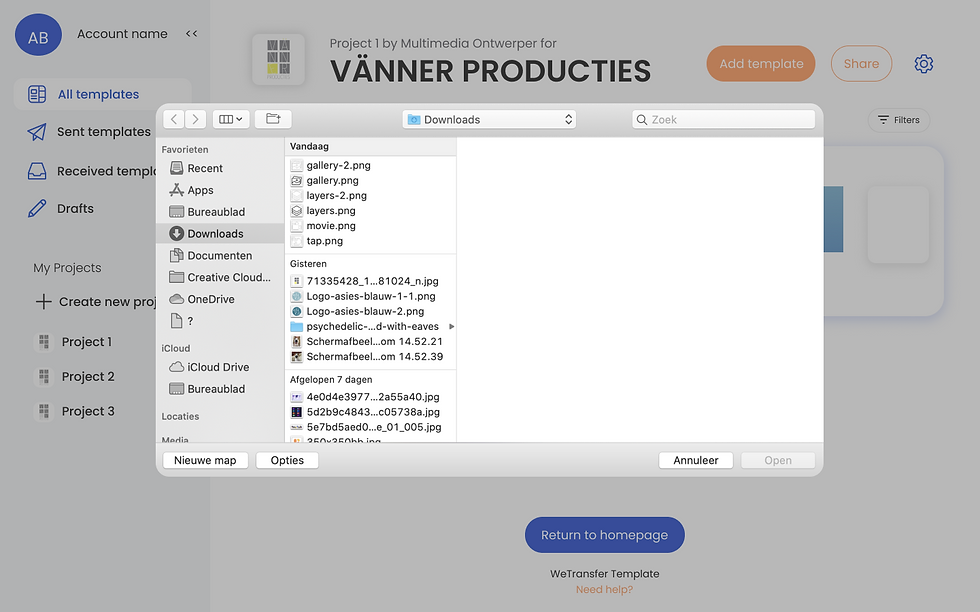Select Project 1 in My Projects
Image resolution: width=980 pixels, height=612 pixels.
(75, 342)
